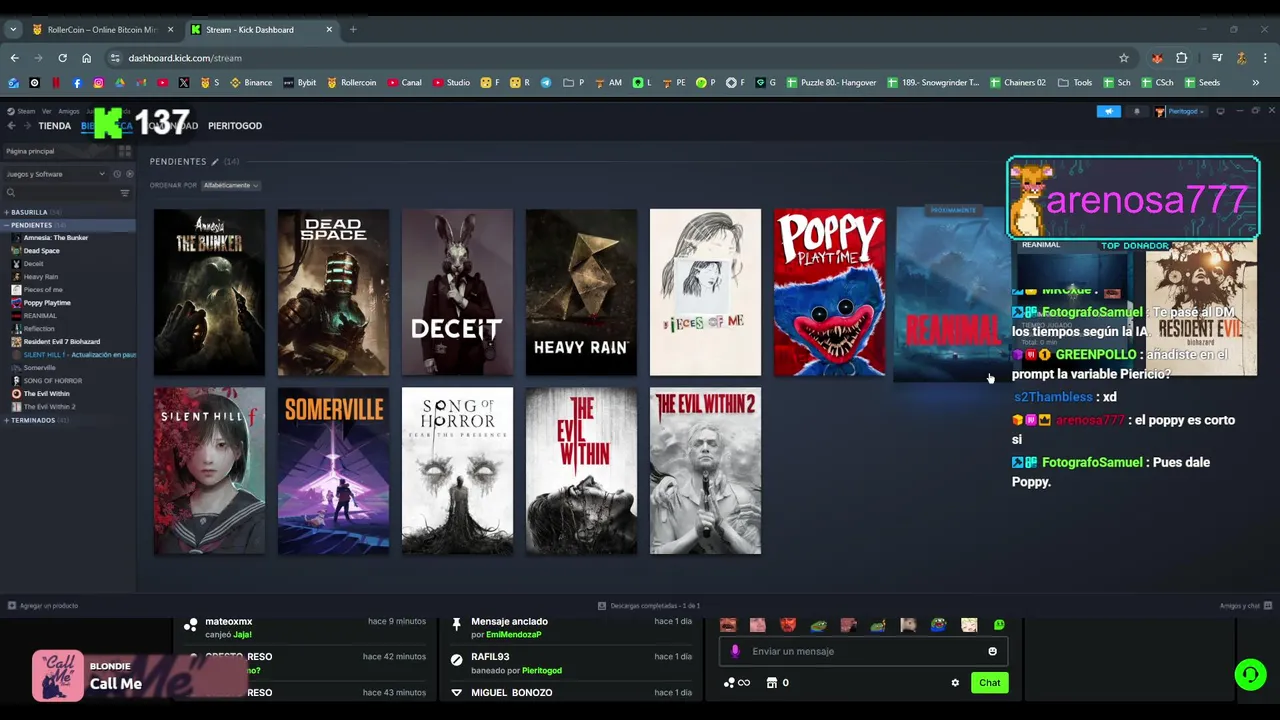This screenshot has width=1280, height=720.
Task: Click the recent activity clock icon
Action: click(x=116, y=174)
